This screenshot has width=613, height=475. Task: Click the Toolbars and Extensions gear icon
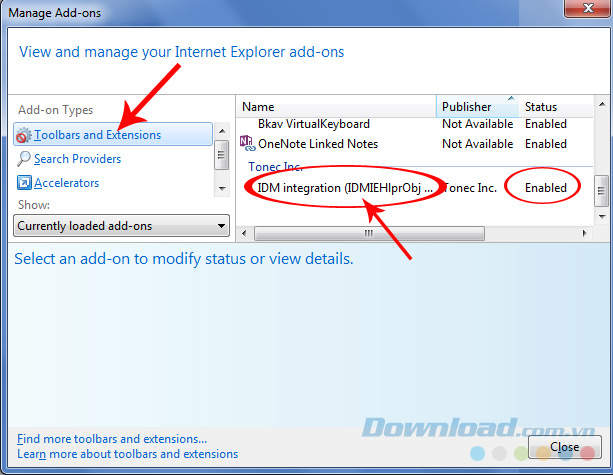coord(23,135)
